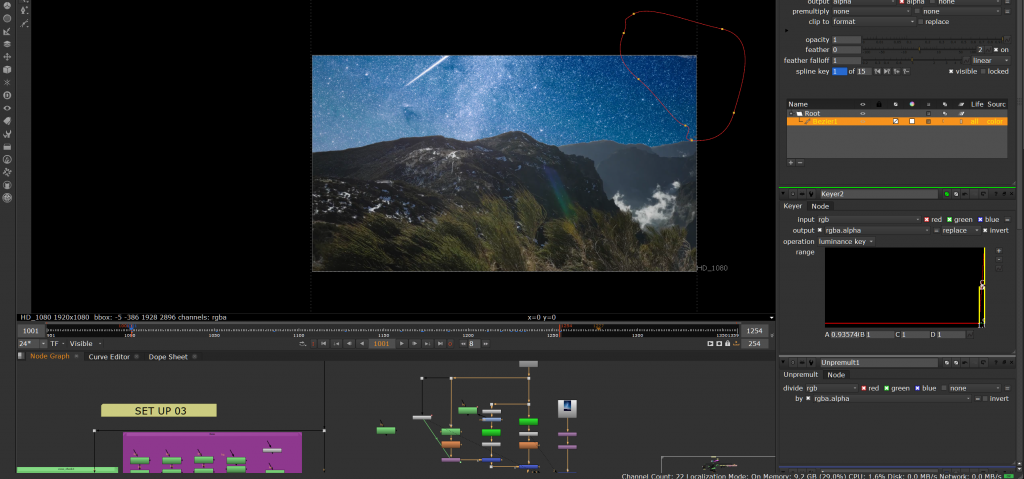This screenshot has width=1024, height=479.
Task: Open help for Keyer2 node
Action: click(x=996, y=194)
